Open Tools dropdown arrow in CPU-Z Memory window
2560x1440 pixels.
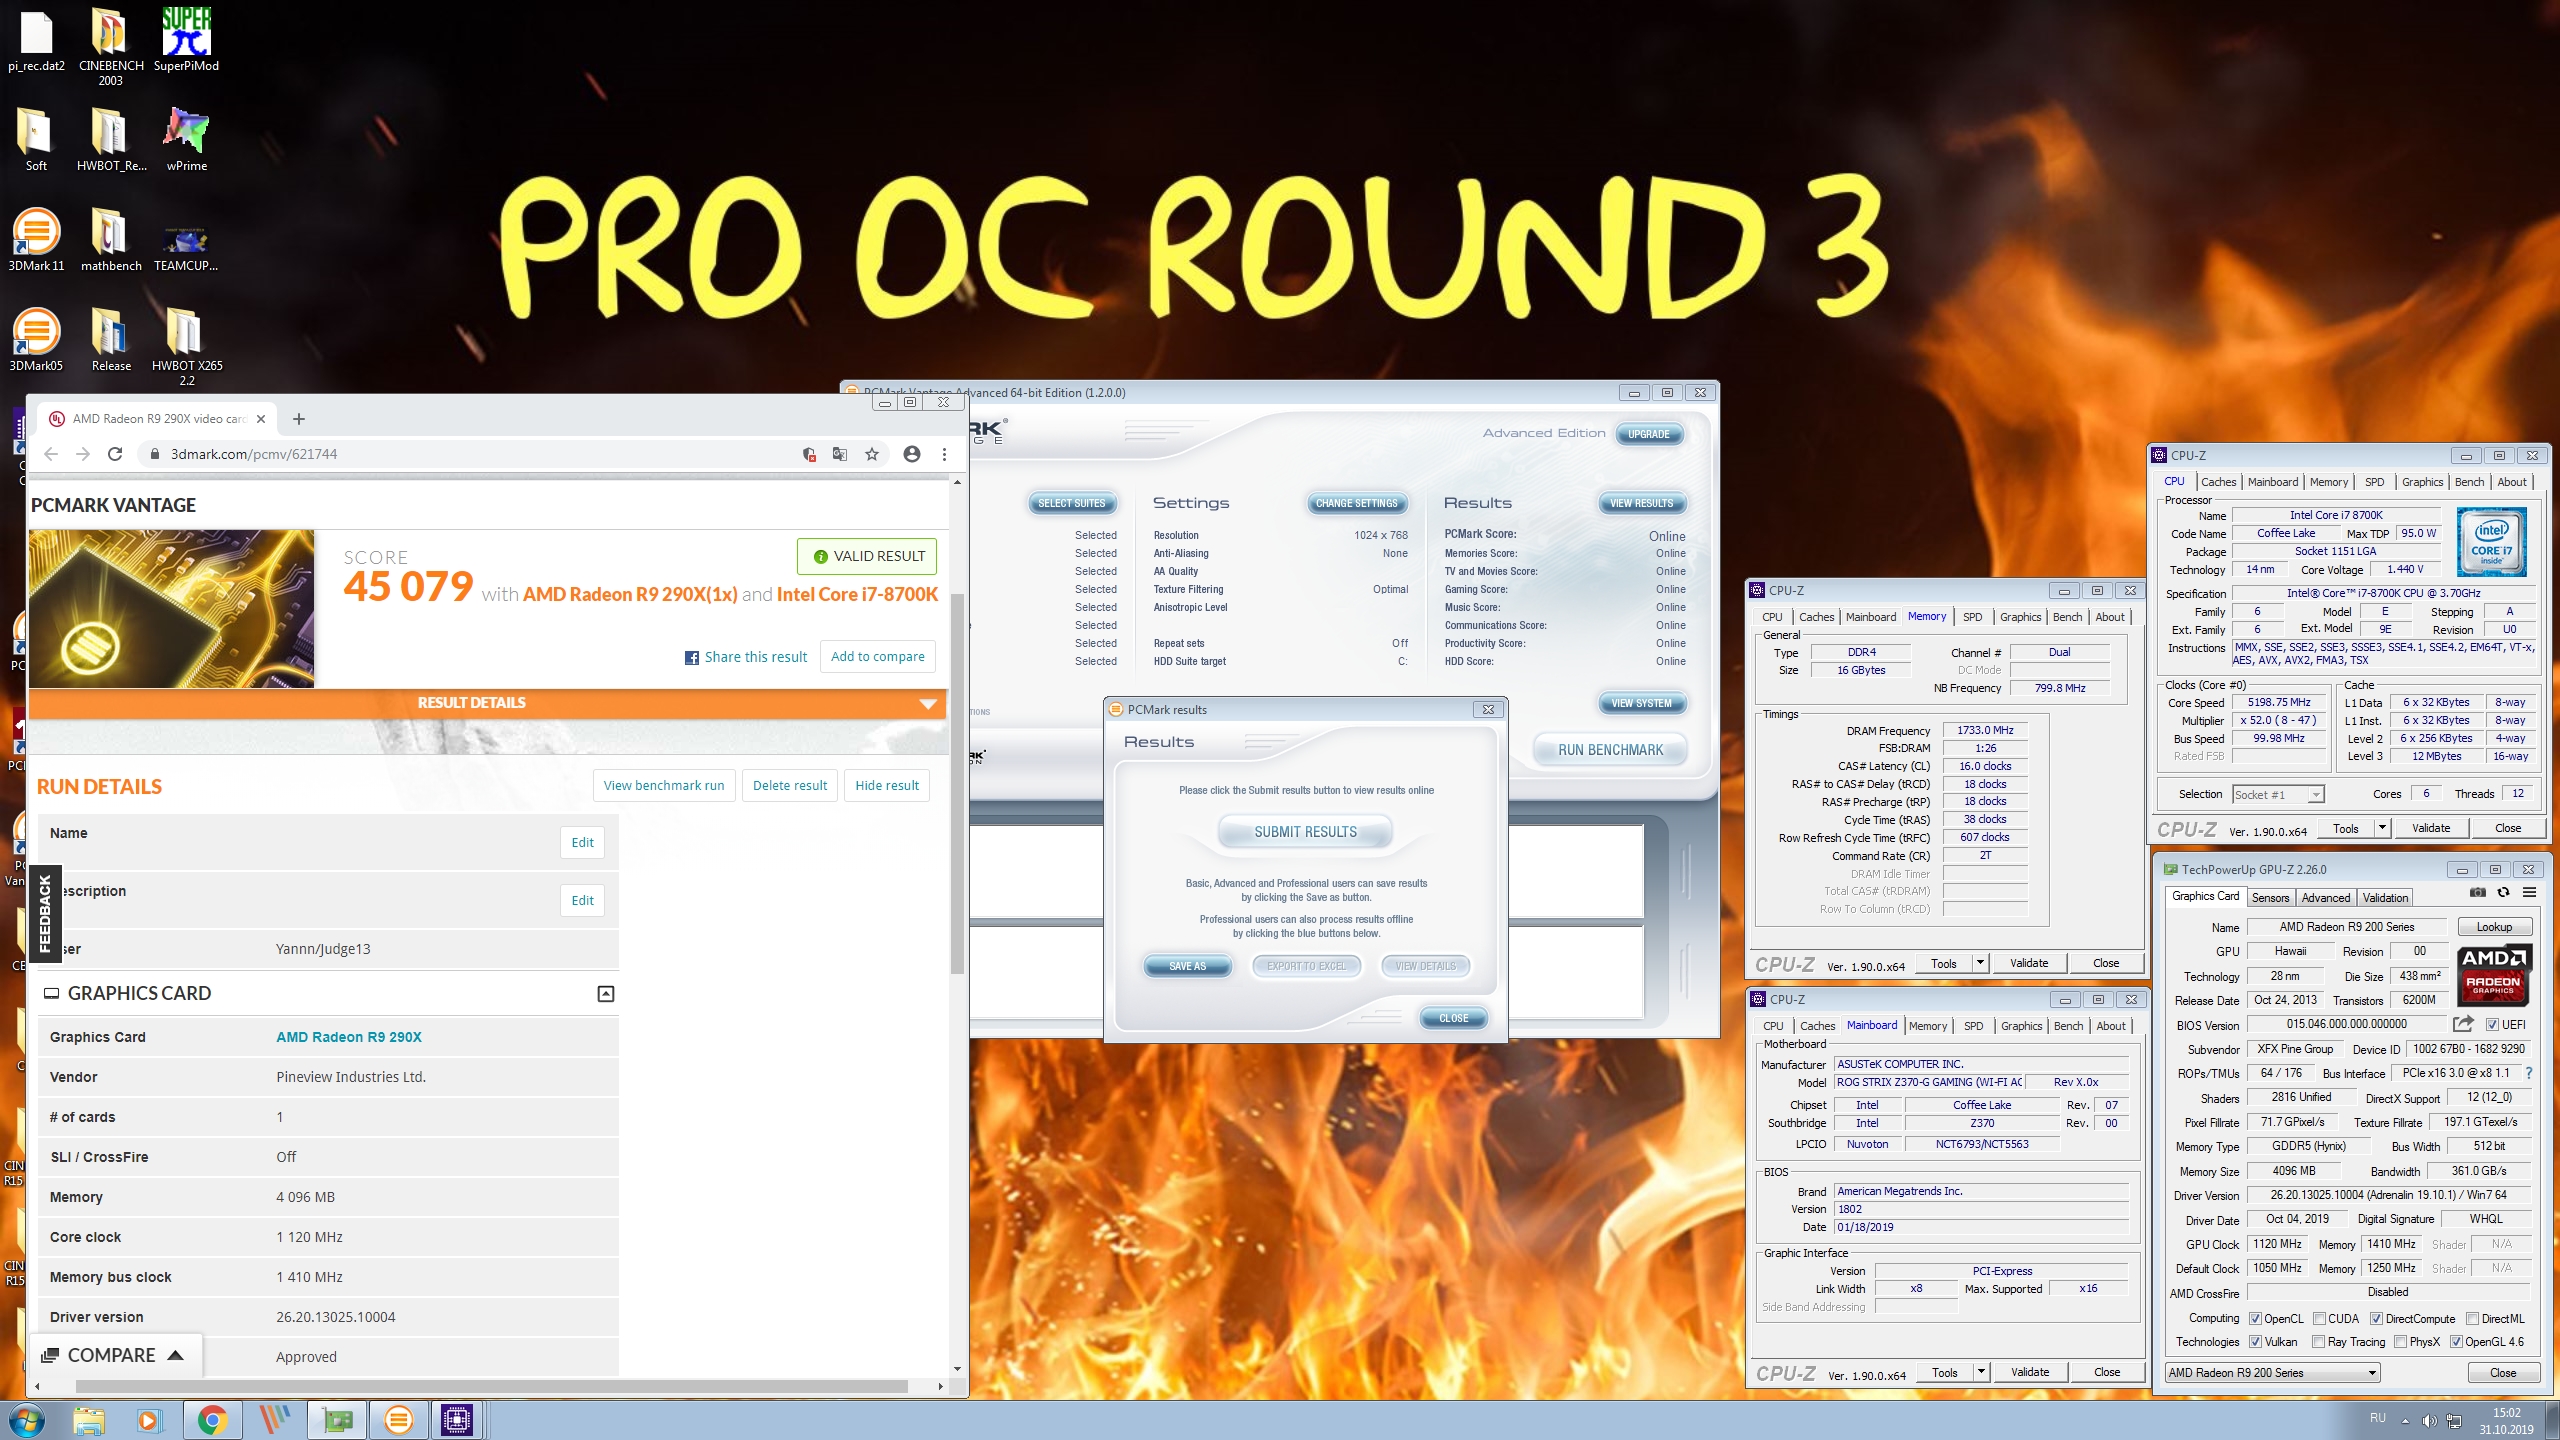coord(1980,963)
